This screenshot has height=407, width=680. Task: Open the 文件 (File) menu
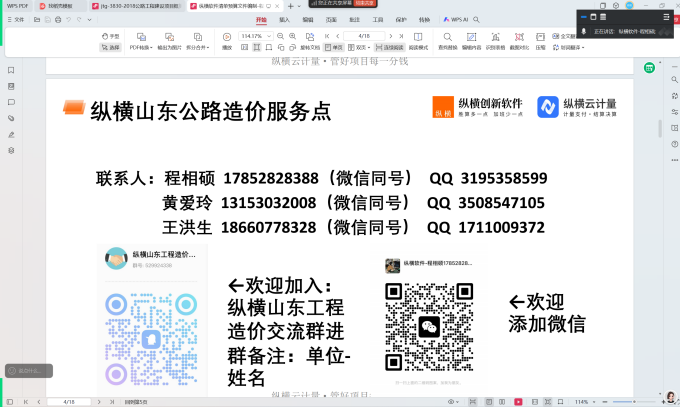[x=16, y=20]
